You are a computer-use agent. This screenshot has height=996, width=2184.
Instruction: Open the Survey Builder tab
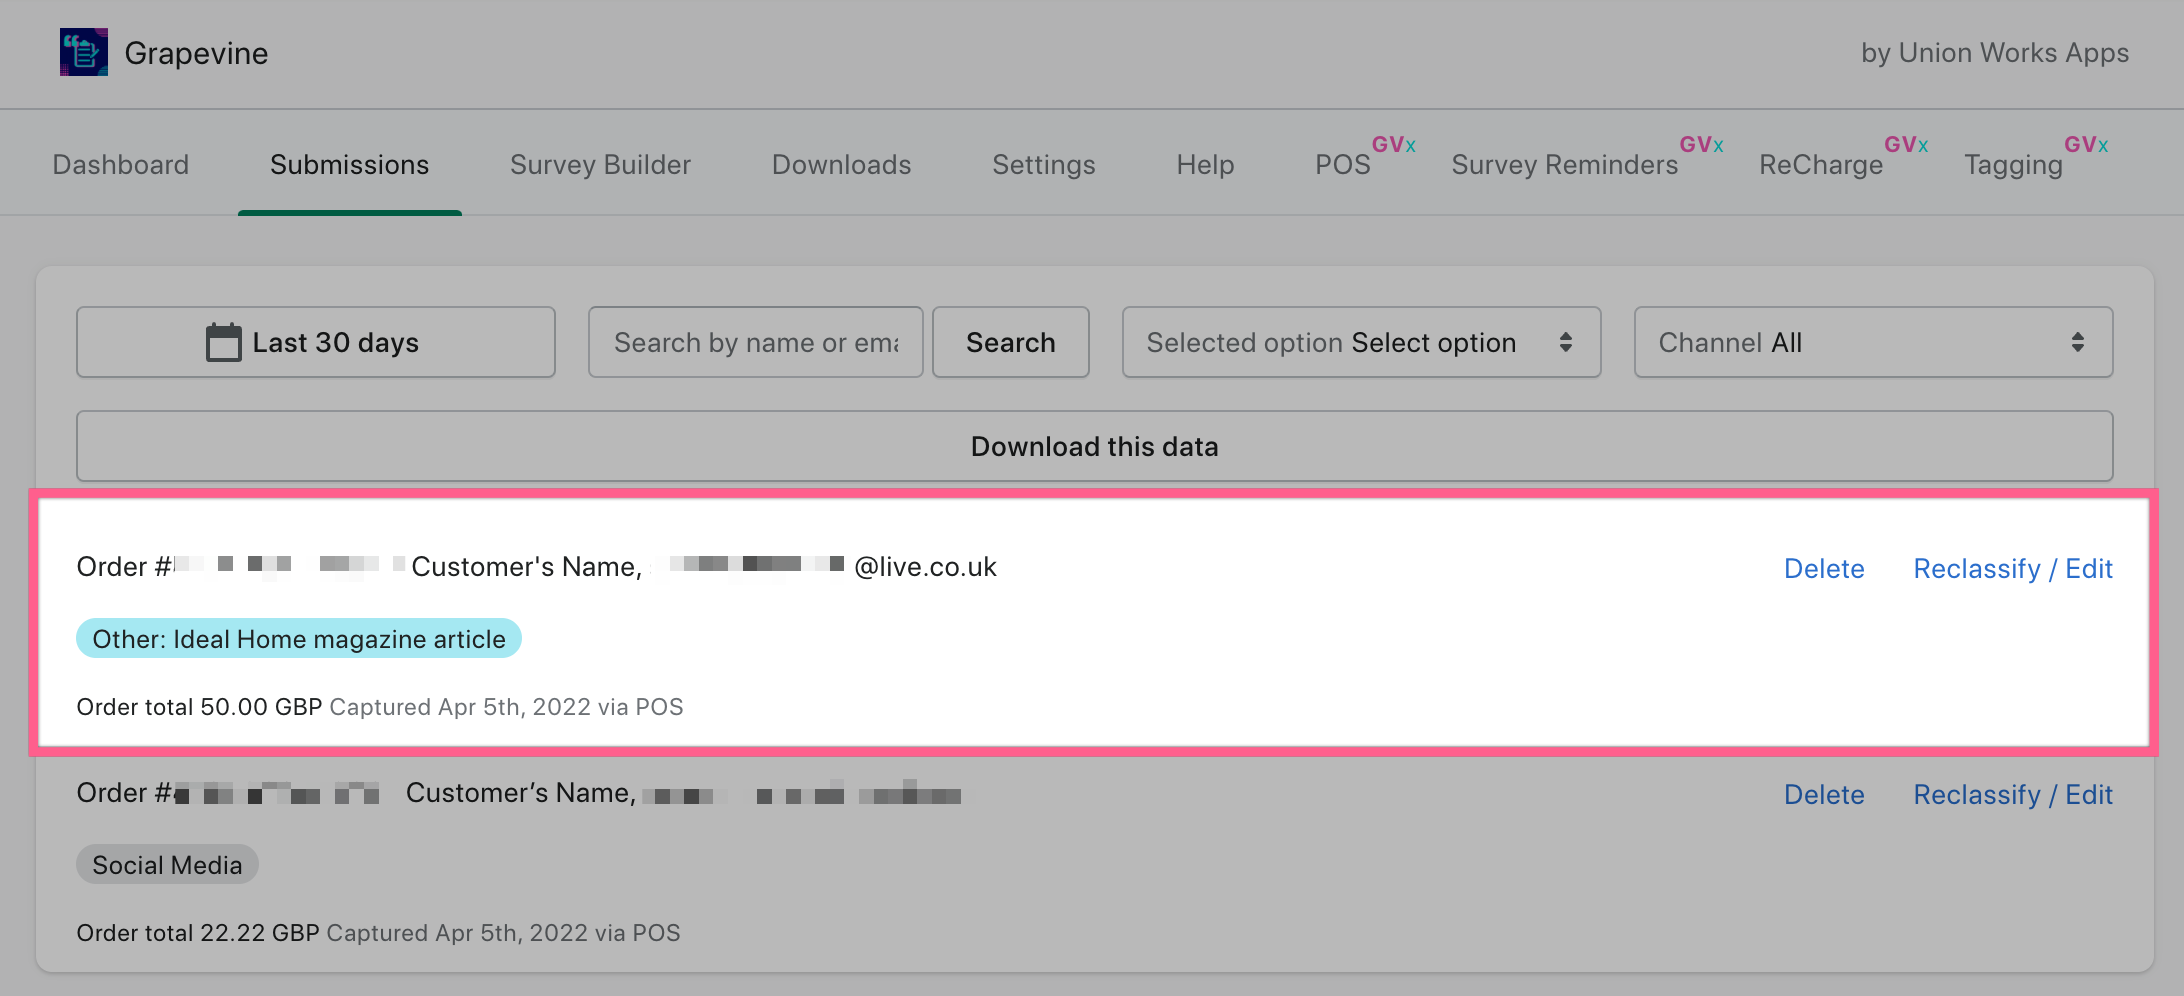[x=600, y=164]
